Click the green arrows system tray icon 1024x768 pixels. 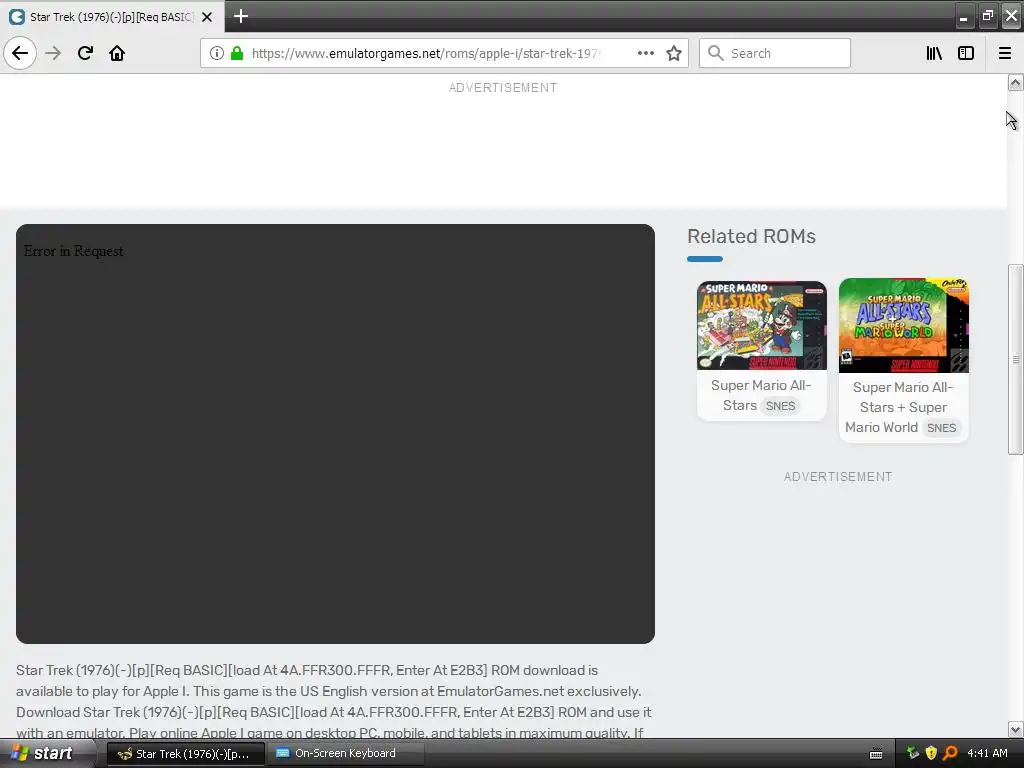(x=913, y=754)
